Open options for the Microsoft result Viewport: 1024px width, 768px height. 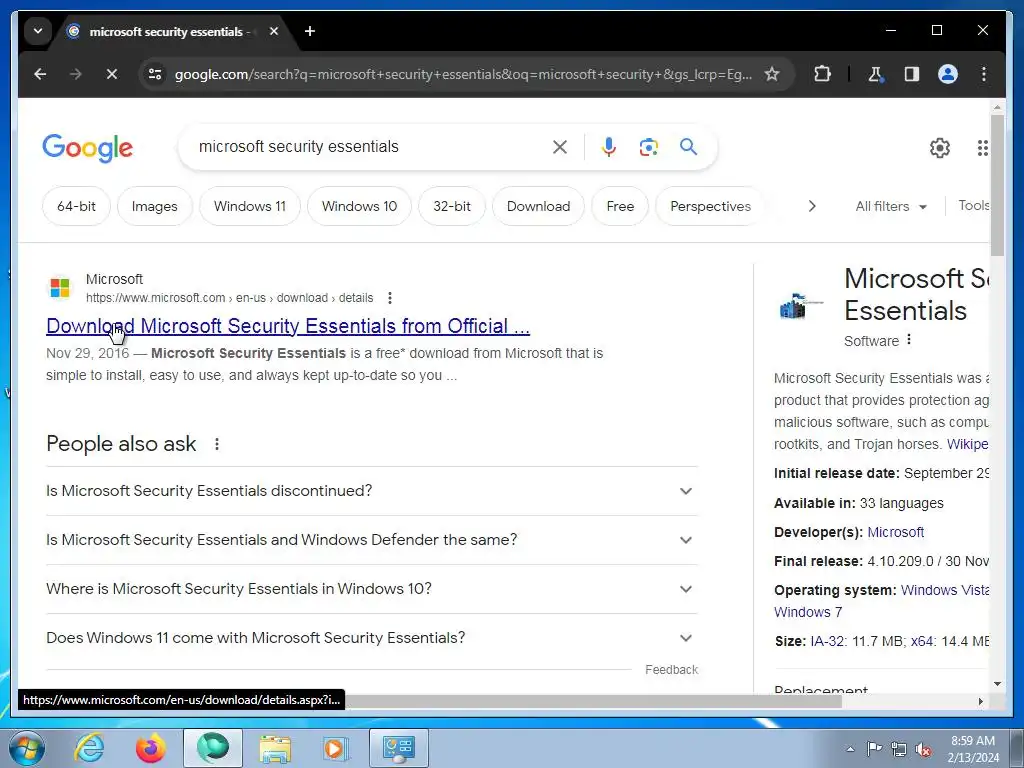point(390,298)
